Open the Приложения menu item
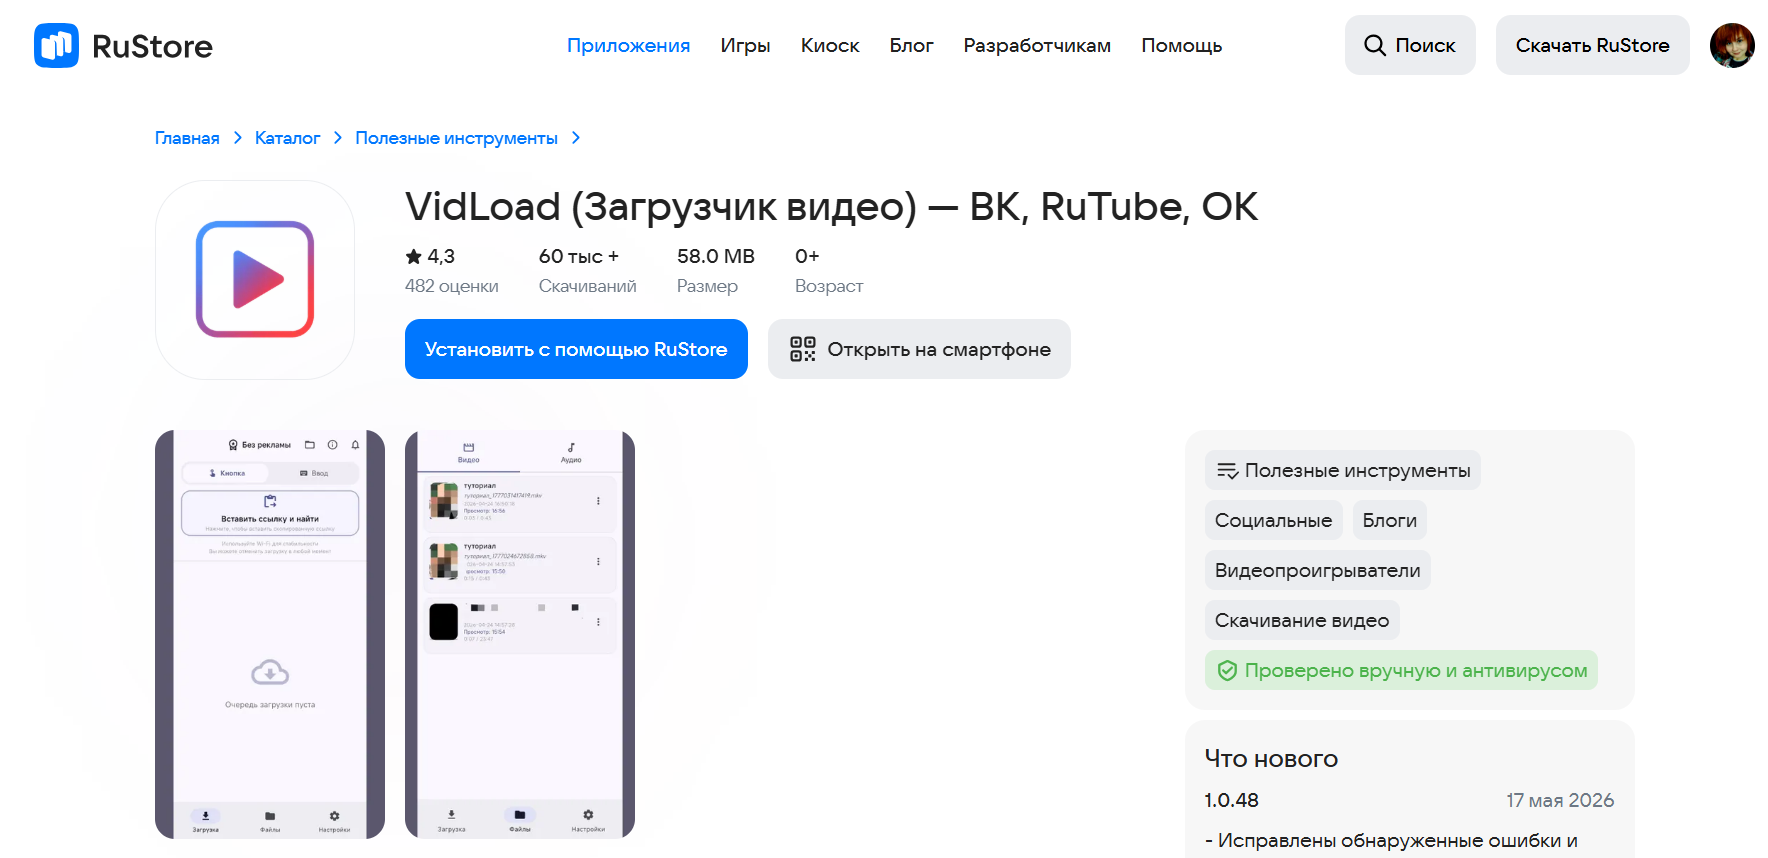 628,45
